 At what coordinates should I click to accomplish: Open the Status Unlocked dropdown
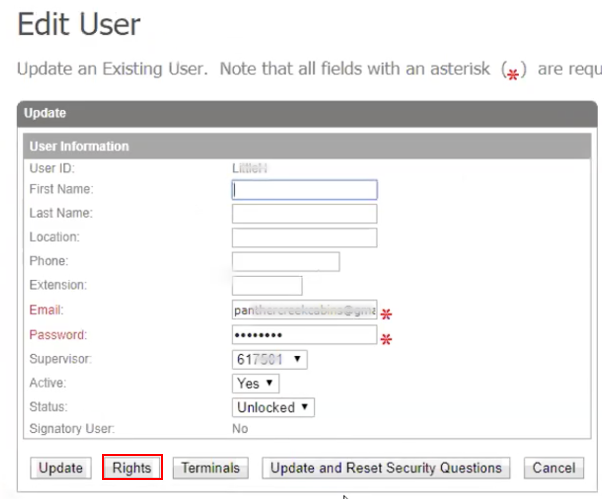click(x=274, y=407)
